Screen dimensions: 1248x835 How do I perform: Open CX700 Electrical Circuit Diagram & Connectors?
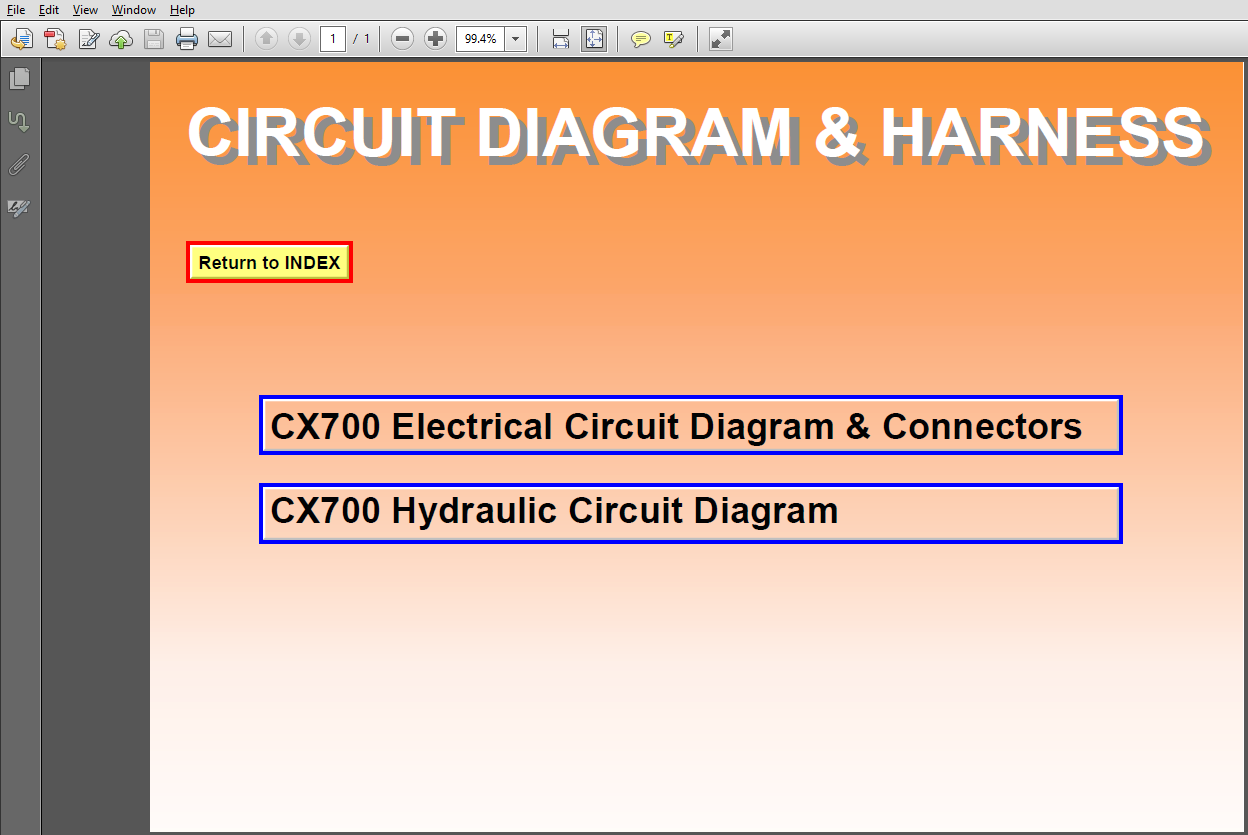click(x=690, y=425)
